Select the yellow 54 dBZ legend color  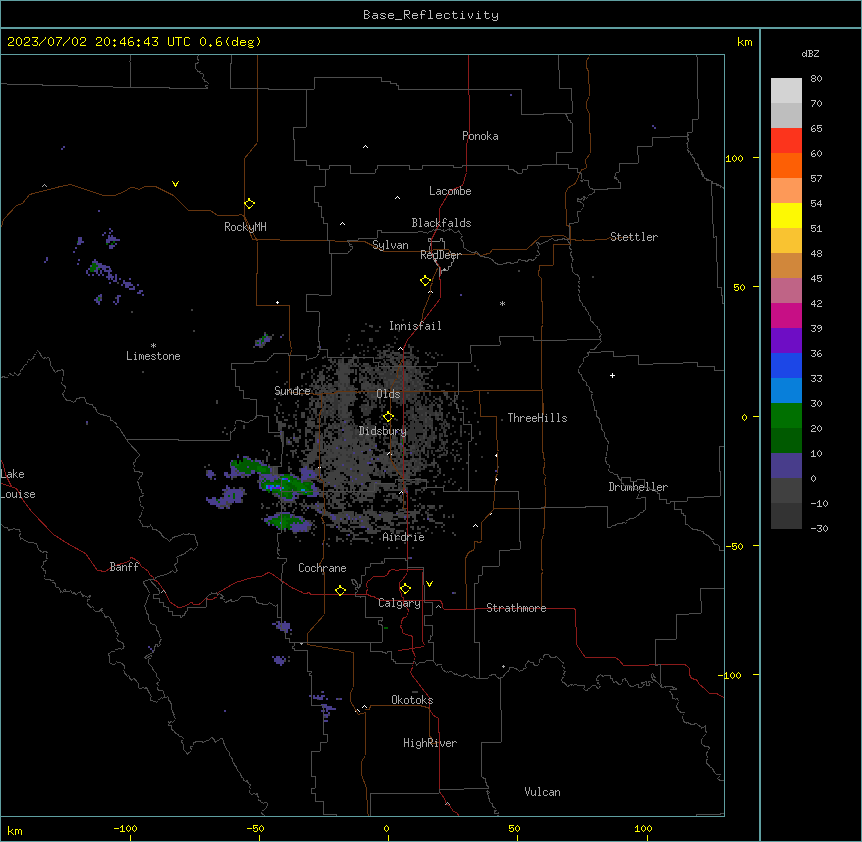coord(786,215)
